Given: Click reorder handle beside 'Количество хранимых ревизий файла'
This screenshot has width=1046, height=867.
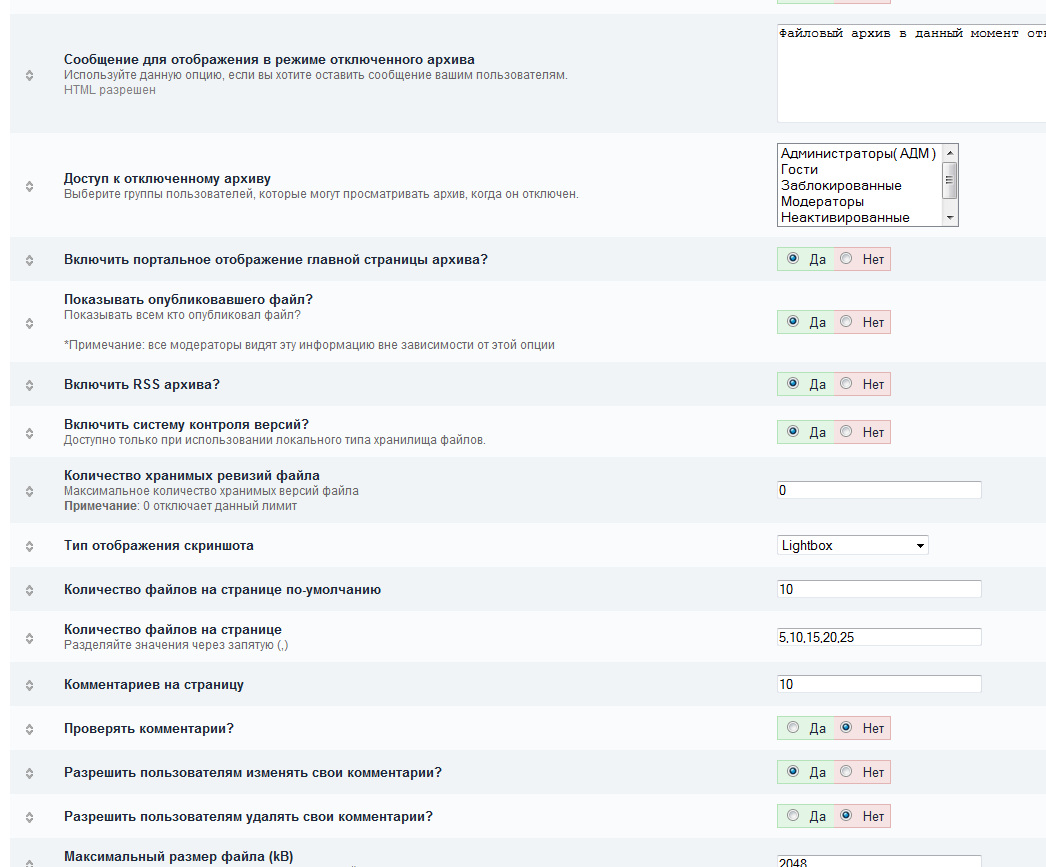Looking at the screenshot, I should 29,491.
